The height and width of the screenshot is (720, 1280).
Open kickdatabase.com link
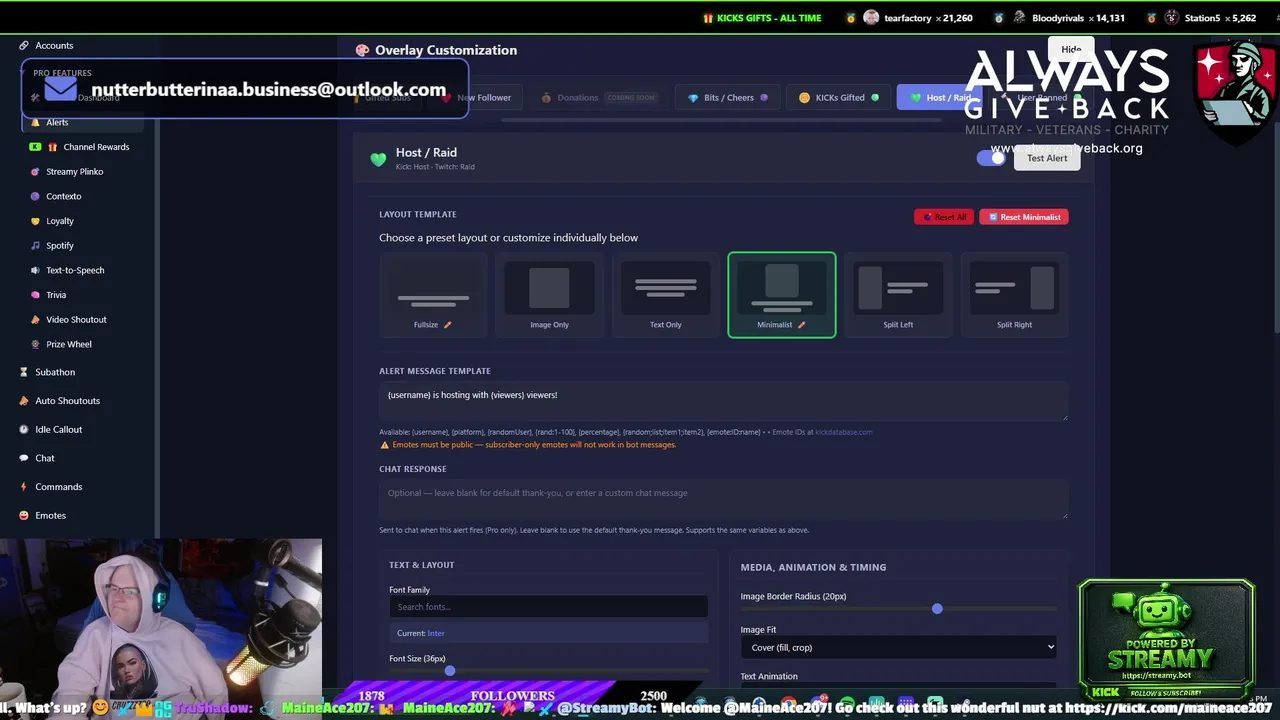pos(843,432)
